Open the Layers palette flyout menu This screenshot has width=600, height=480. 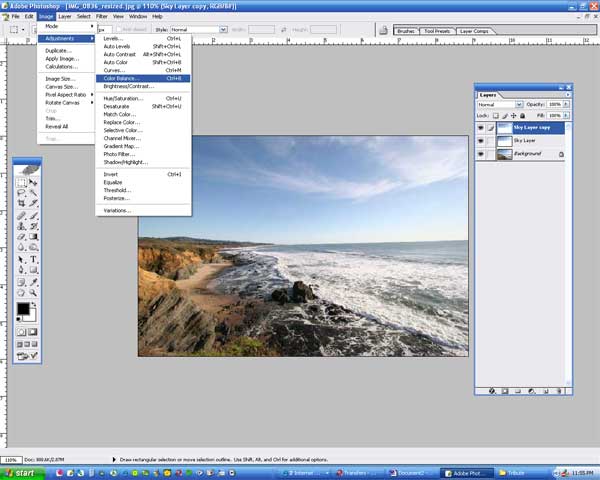point(568,95)
